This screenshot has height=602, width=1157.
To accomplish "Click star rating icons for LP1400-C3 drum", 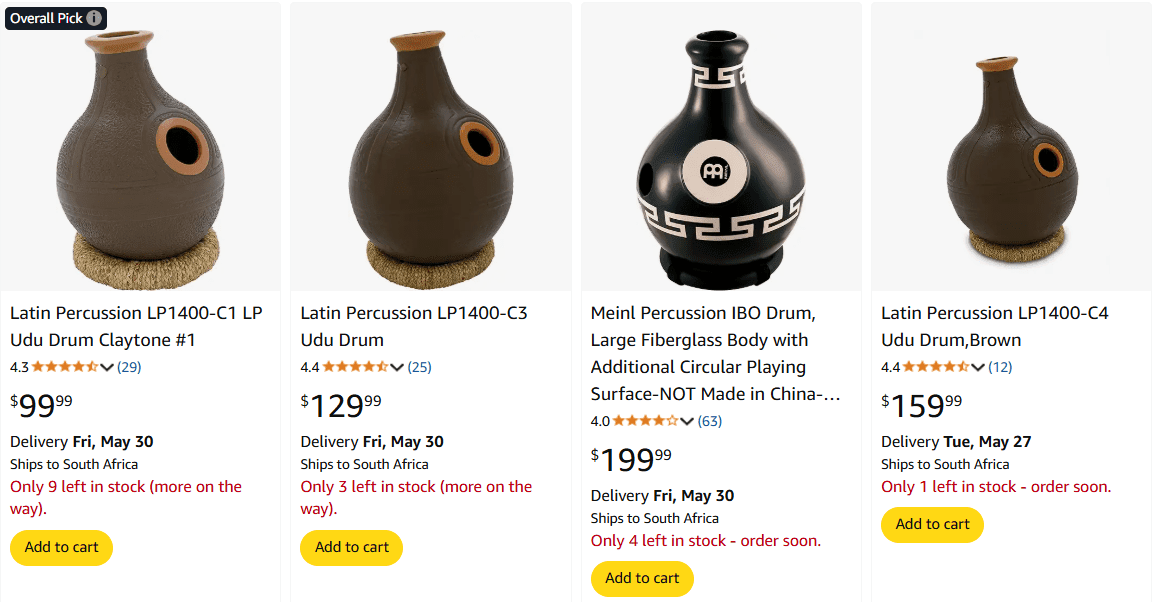I will [x=358, y=367].
